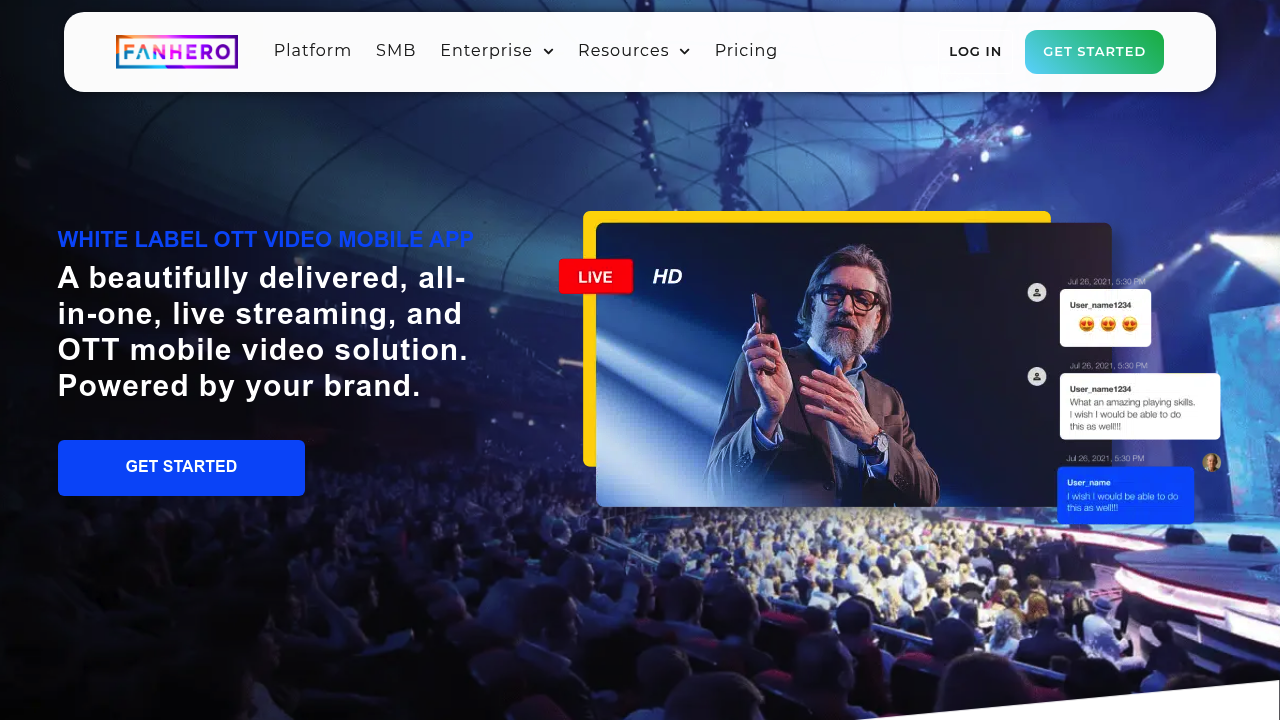1280x720 pixels.
Task: View the Pricing page
Action: pos(746,51)
